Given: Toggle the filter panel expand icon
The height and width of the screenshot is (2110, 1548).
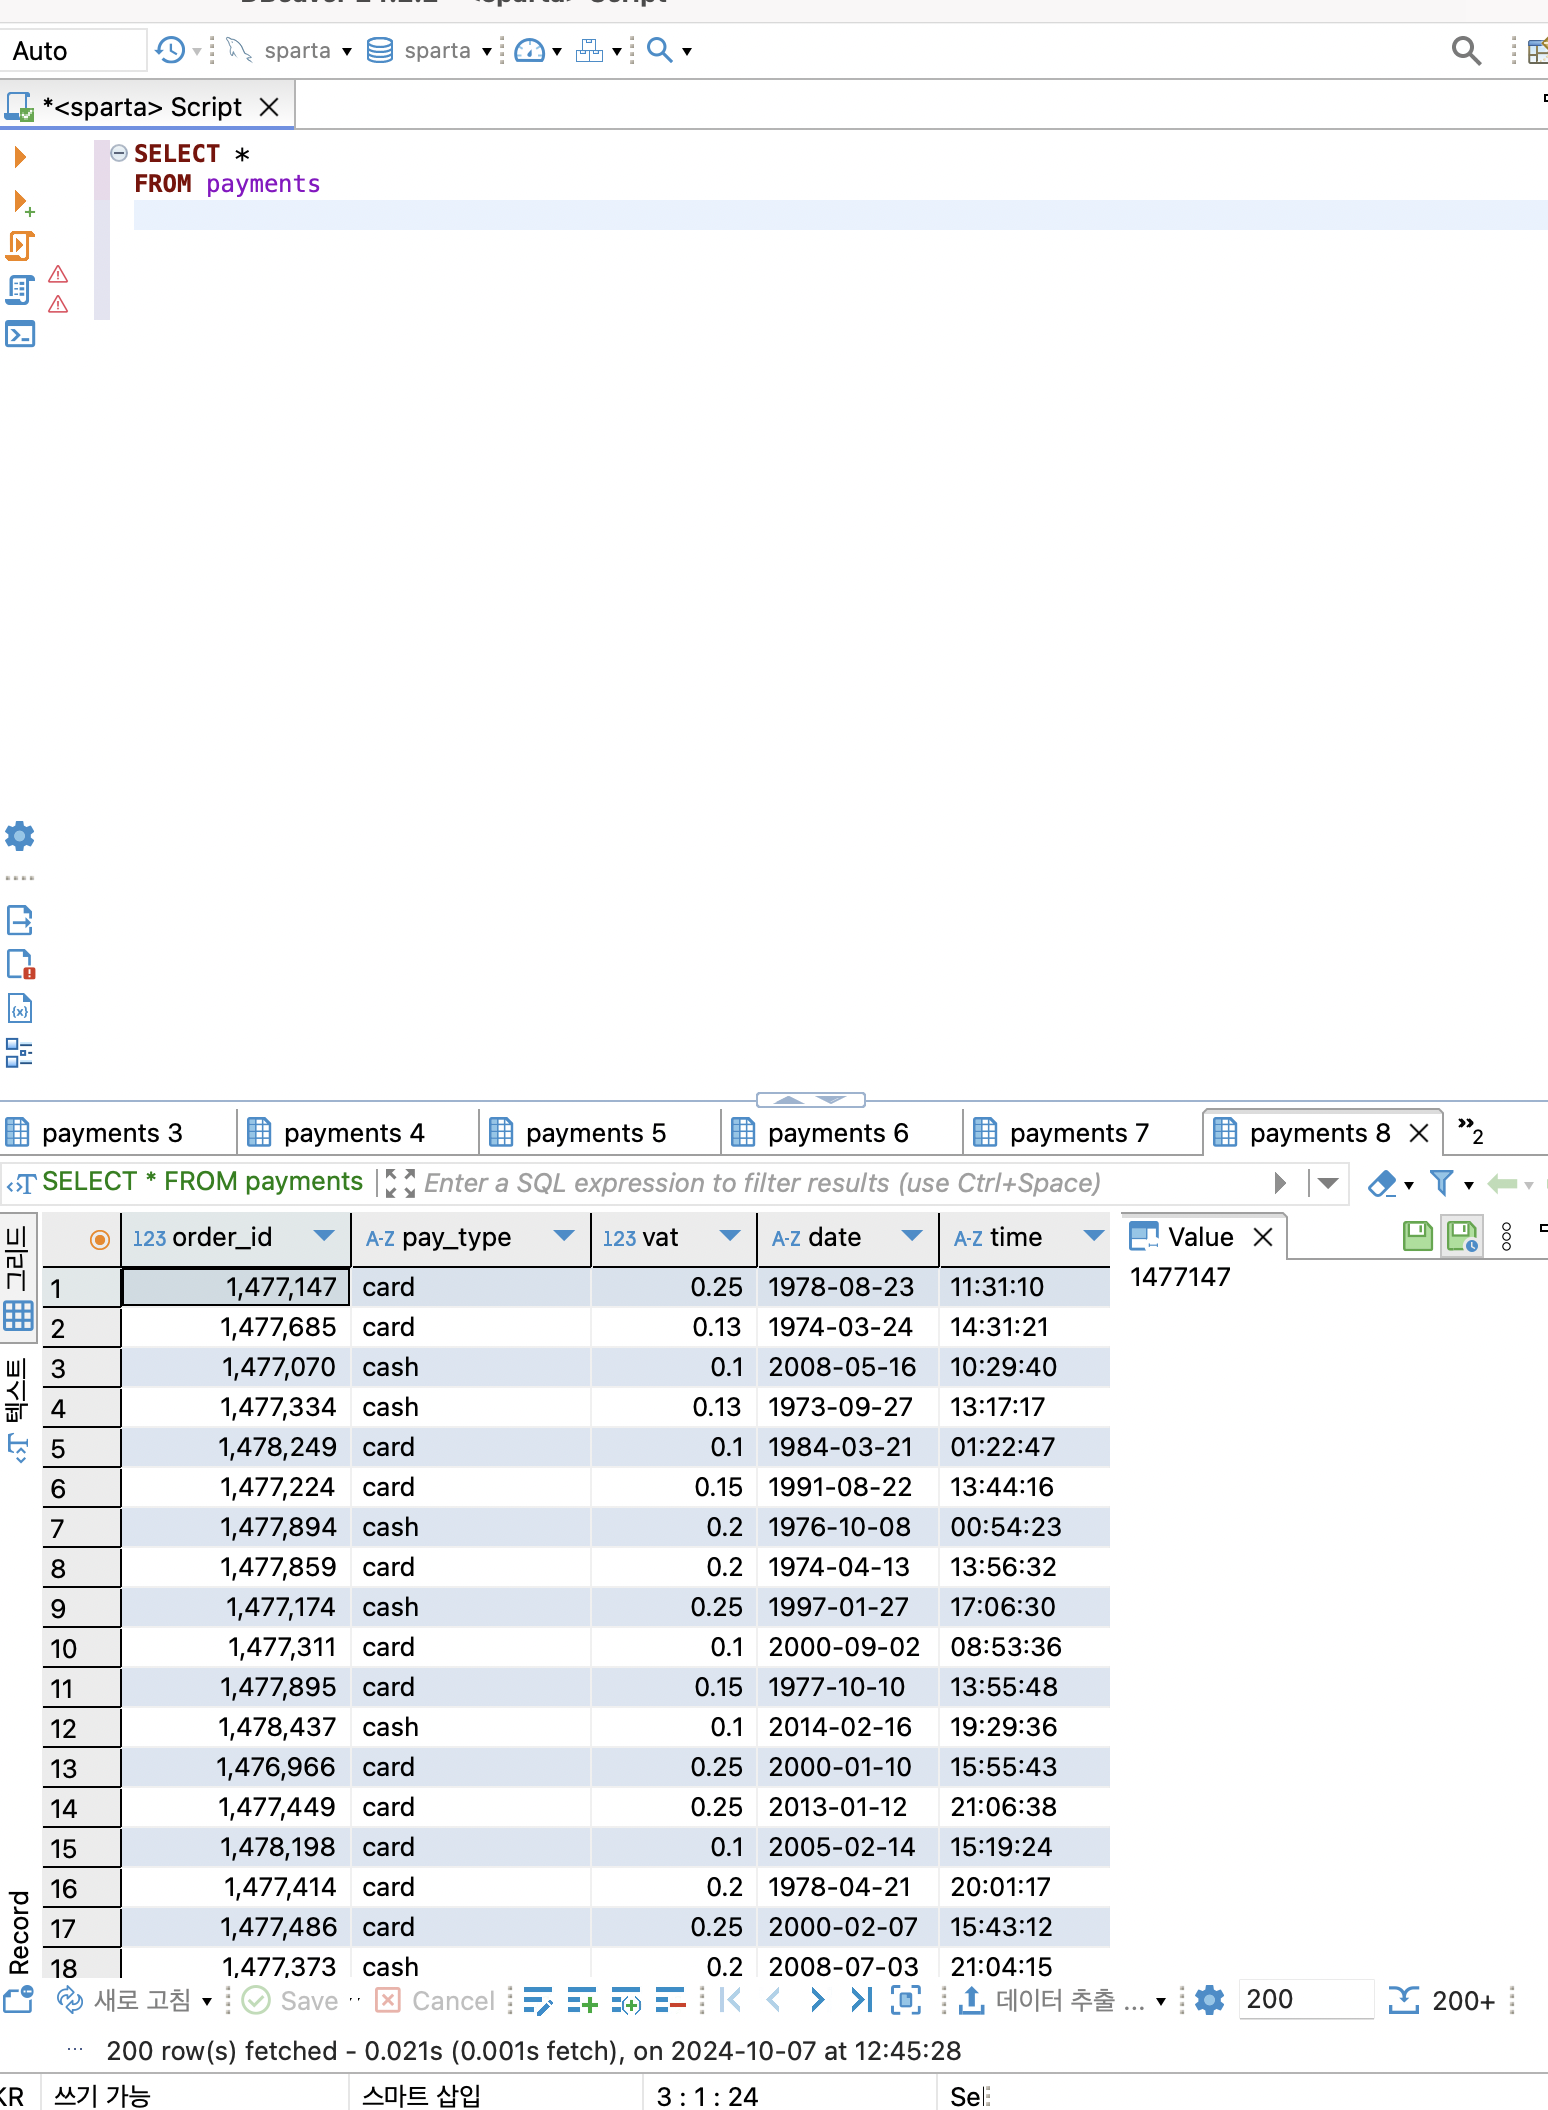Looking at the screenshot, I should click(x=400, y=1183).
